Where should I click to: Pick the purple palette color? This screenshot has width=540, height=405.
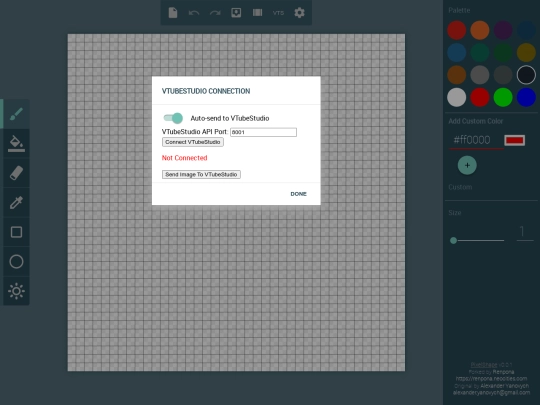503,30
